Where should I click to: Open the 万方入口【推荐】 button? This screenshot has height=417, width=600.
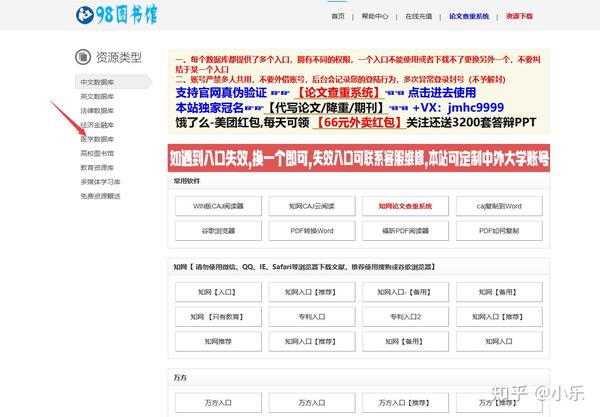(x=405, y=403)
